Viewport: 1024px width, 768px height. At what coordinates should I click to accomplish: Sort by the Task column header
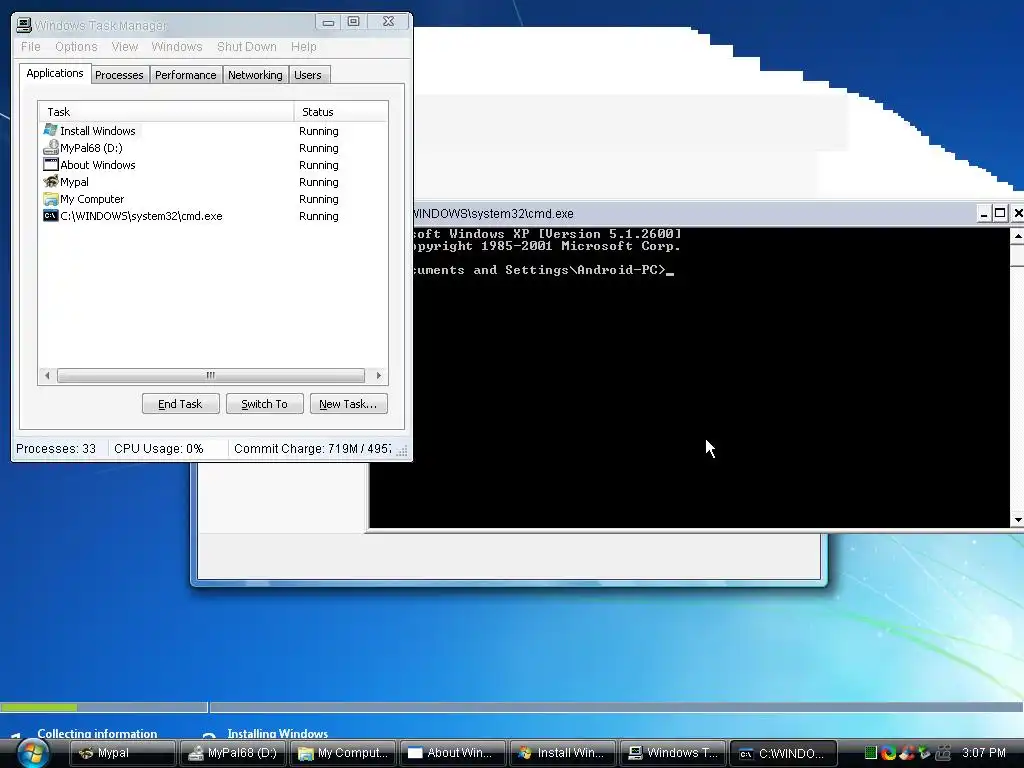[x=166, y=112]
